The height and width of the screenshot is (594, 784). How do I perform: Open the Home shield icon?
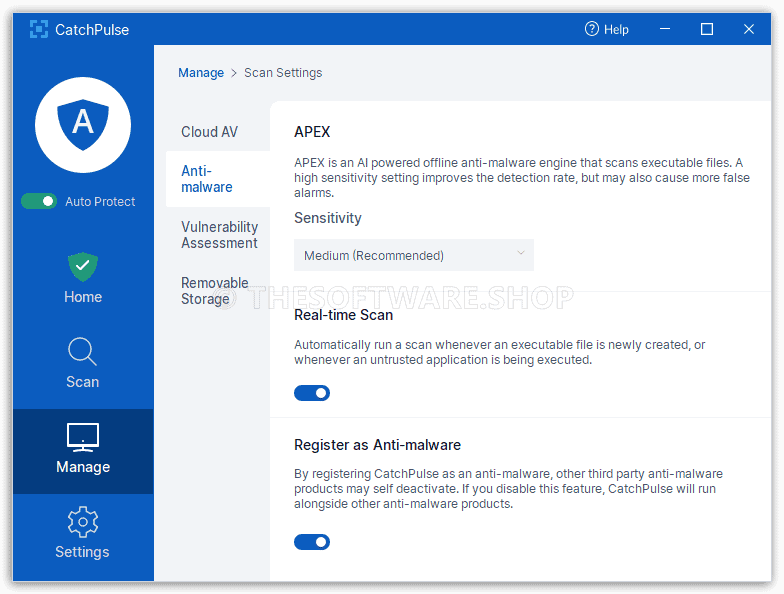click(83, 267)
